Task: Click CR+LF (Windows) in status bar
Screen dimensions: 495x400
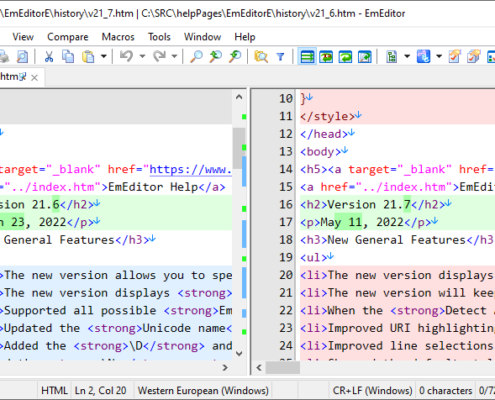Action: click(372, 391)
